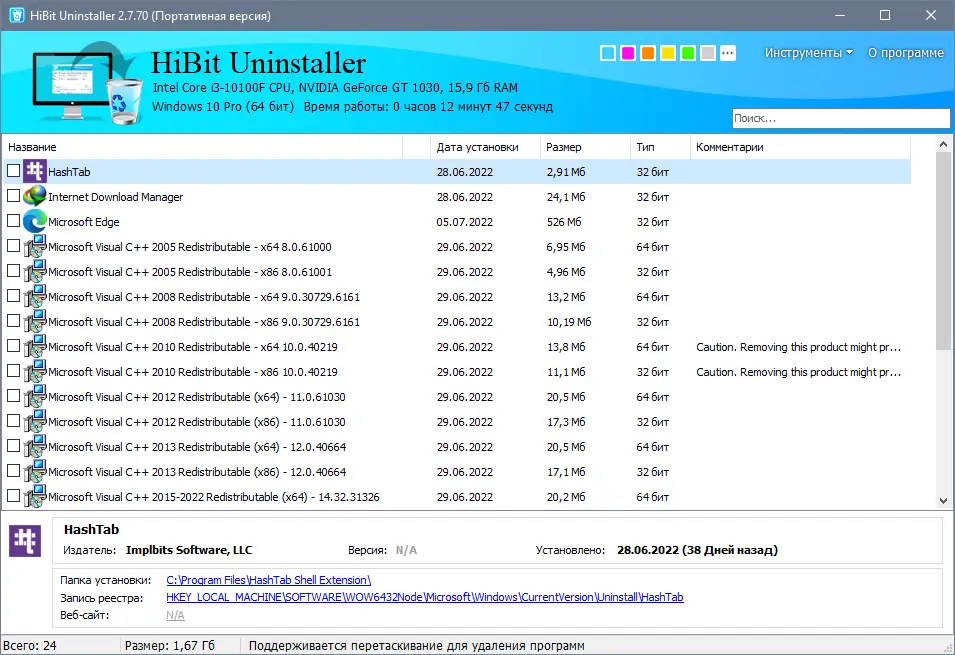Click icon of Visual C++ 2012 (x86) entry

[35, 421]
